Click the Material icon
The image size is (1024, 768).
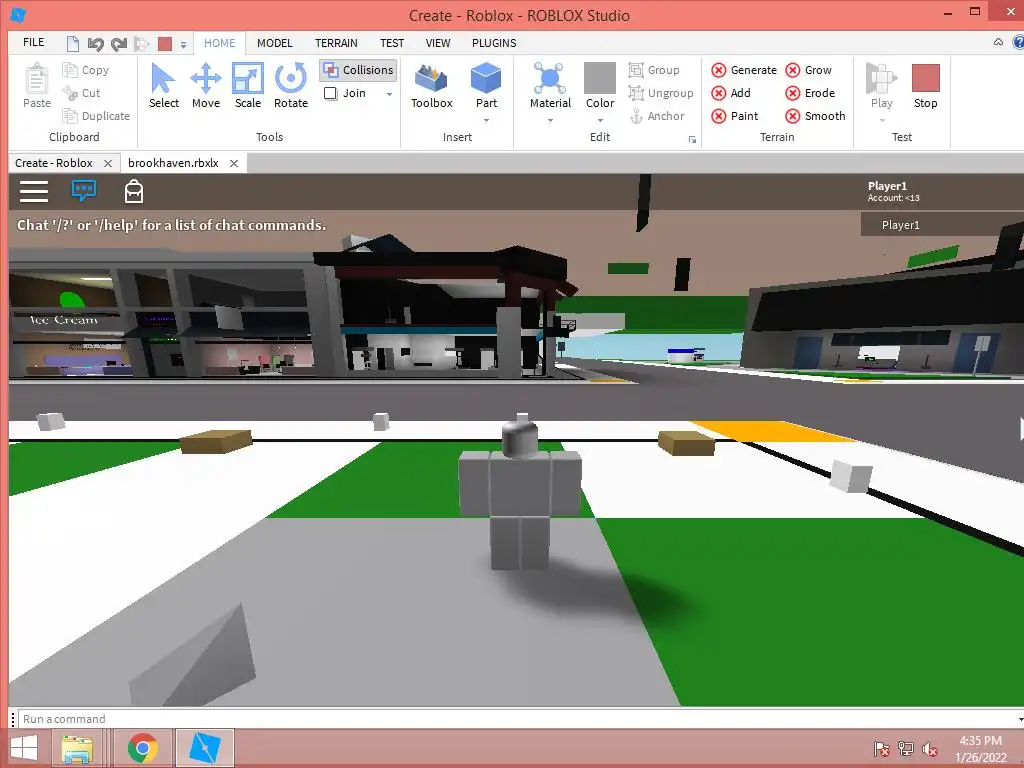550,78
